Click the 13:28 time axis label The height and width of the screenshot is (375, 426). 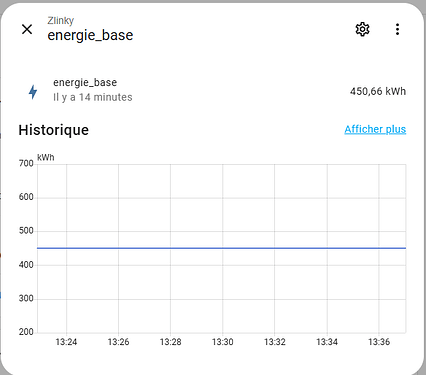tap(170, 342)
